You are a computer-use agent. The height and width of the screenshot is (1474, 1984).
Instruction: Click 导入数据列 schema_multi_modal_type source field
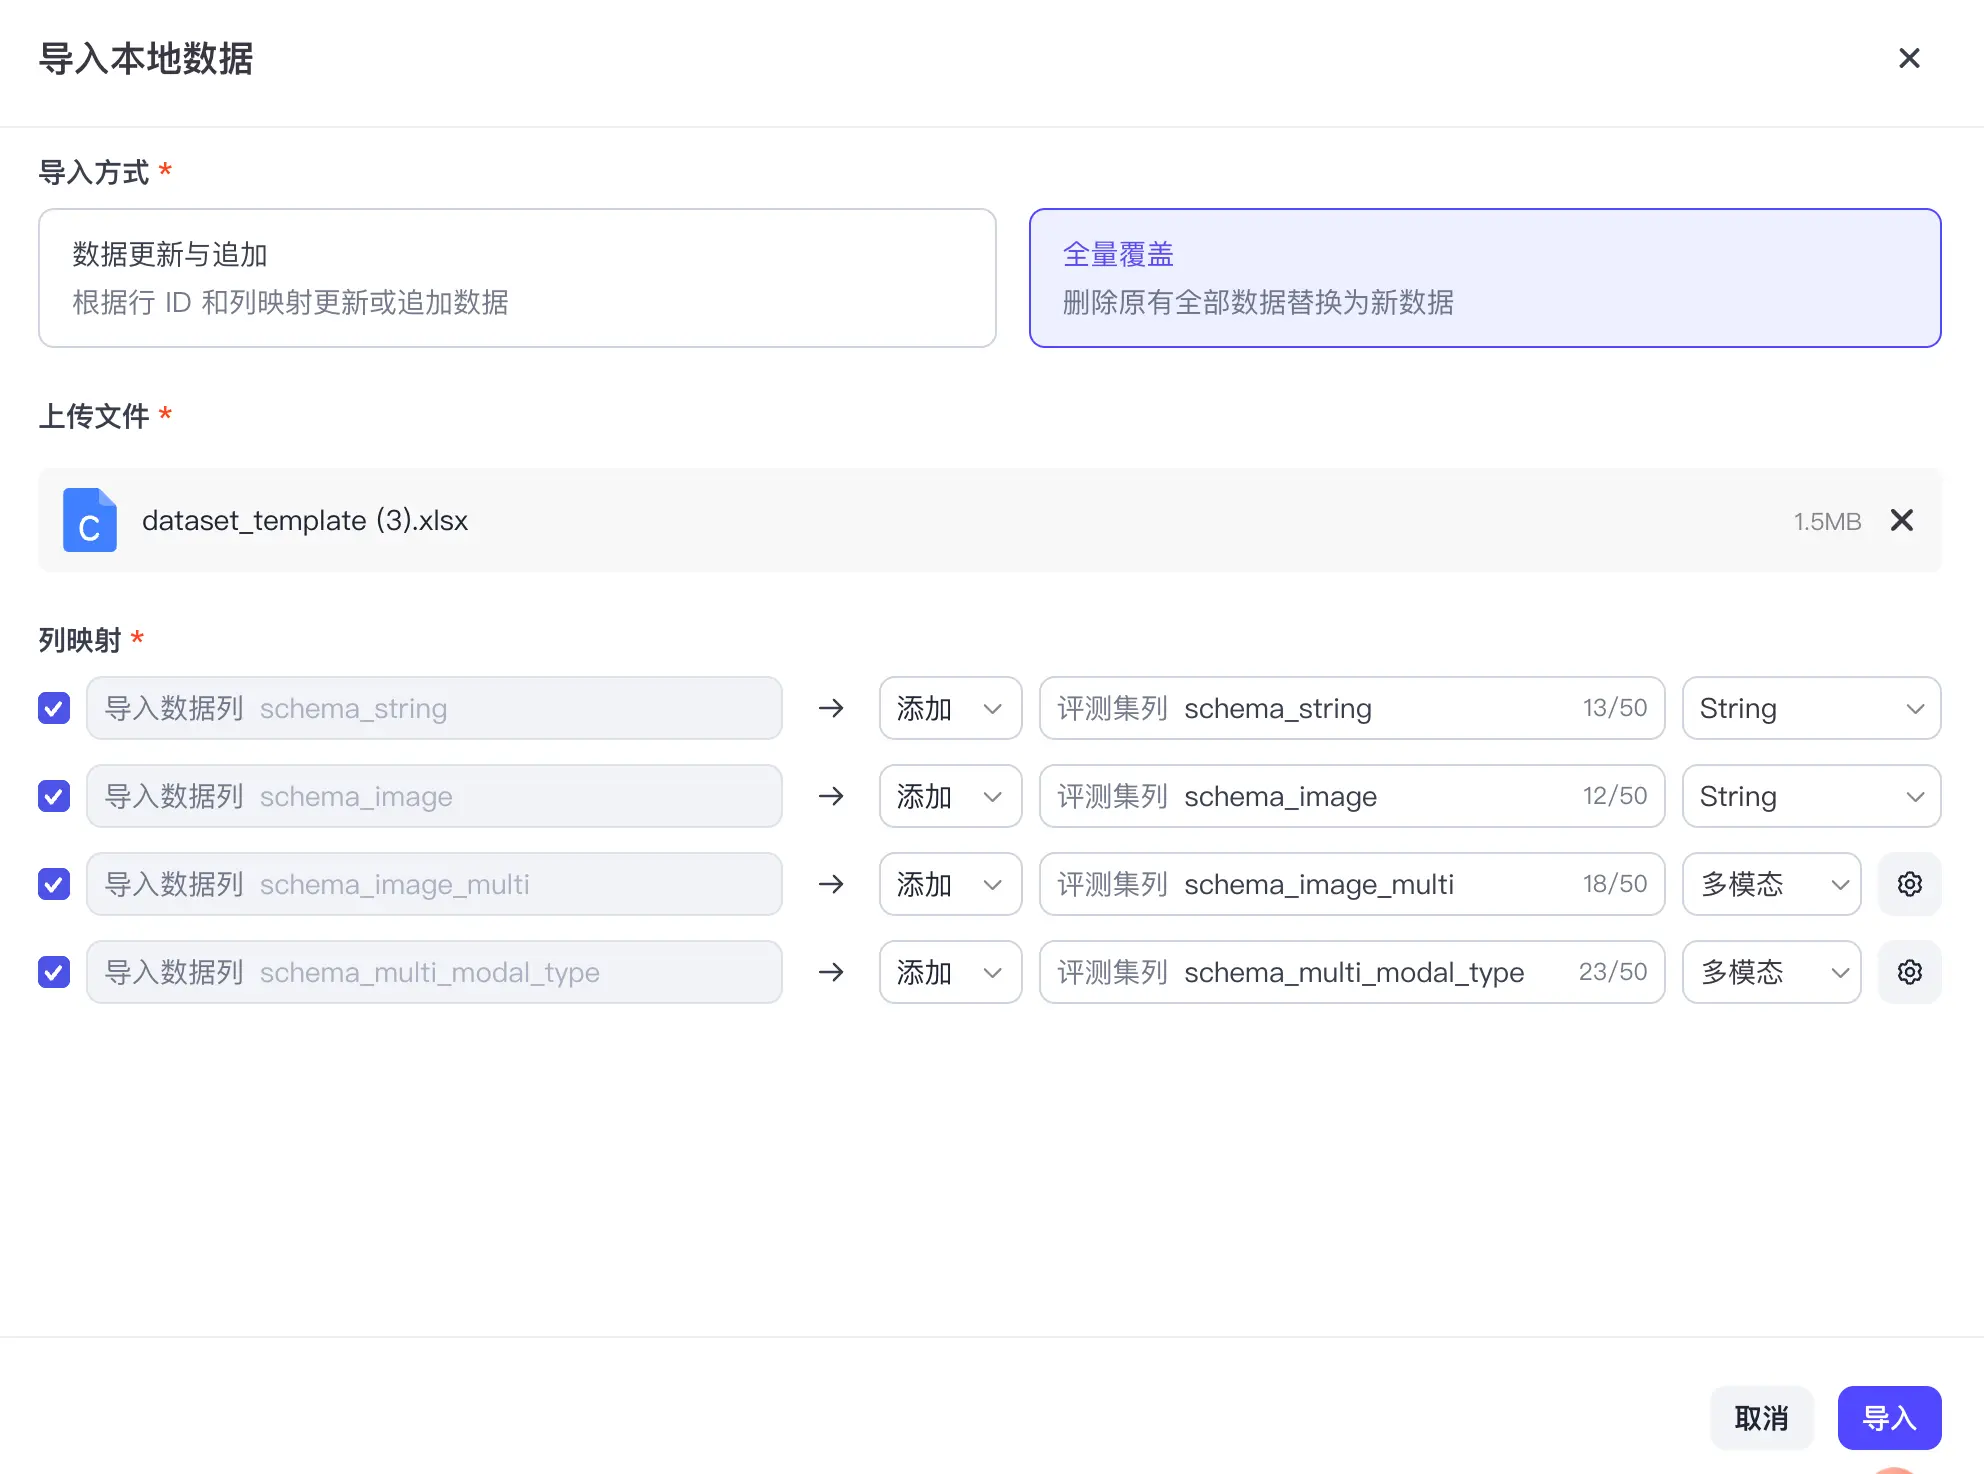(434, 972)
